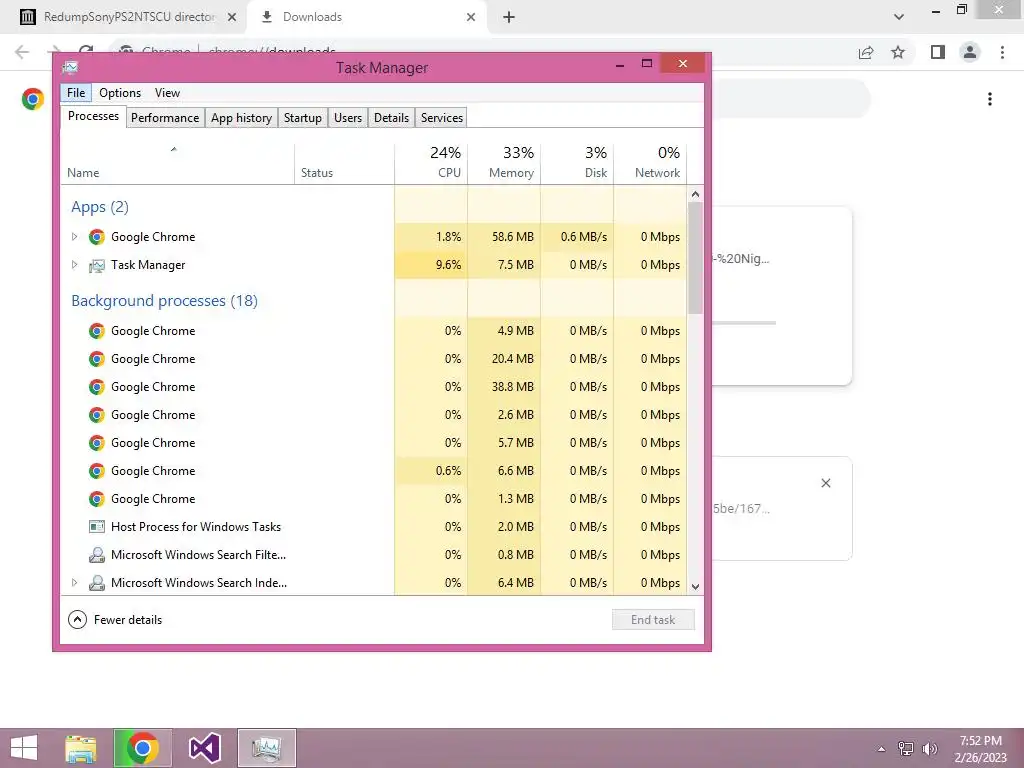Click the process list scroll up arrow
Viewport: 1024px width, 768px height.
(x=696, y=194)
